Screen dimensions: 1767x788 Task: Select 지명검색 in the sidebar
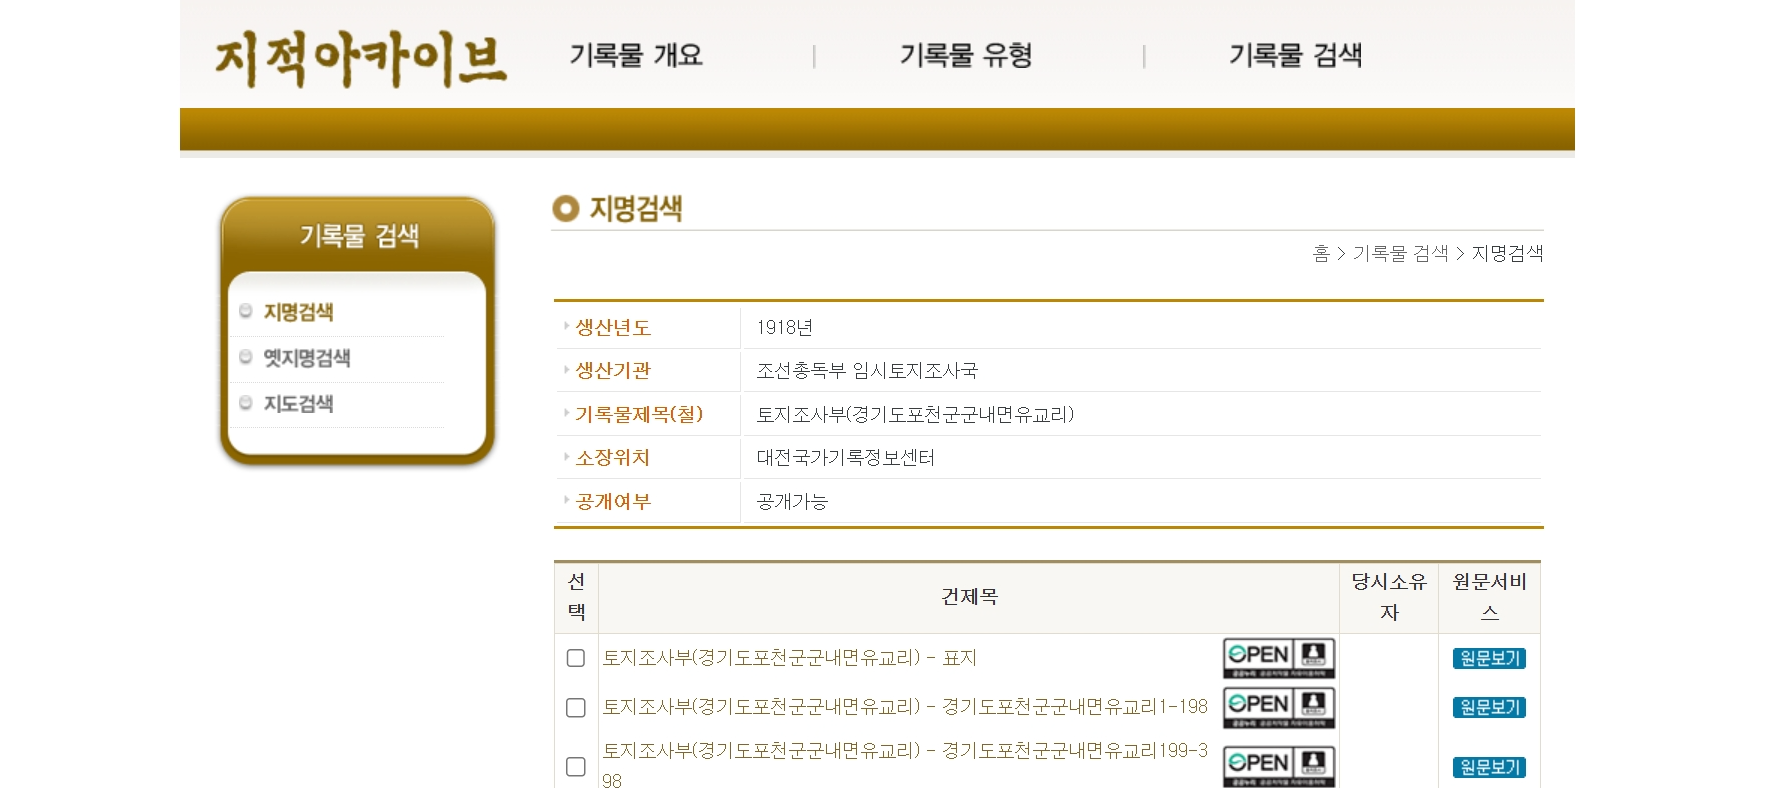pyautogui.click(x=298, y=312)
